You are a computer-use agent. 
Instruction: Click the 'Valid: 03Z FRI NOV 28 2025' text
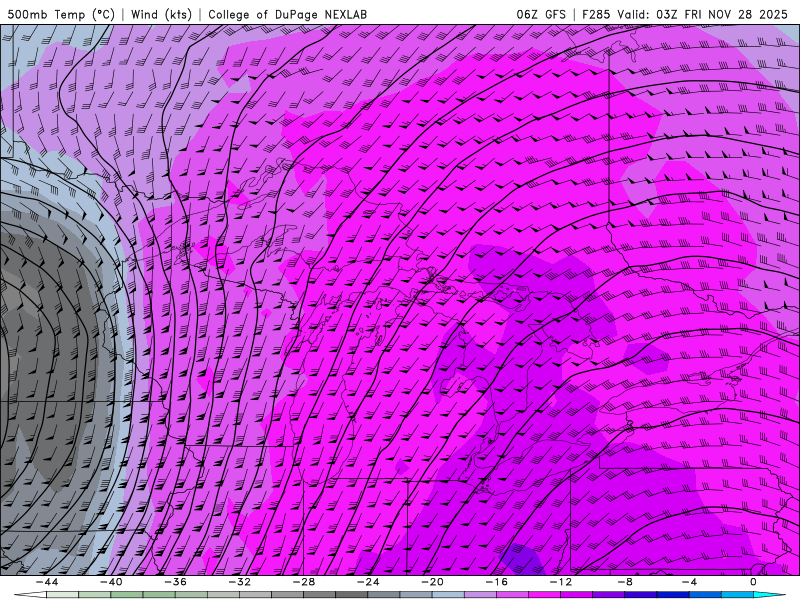pos(703,14)
